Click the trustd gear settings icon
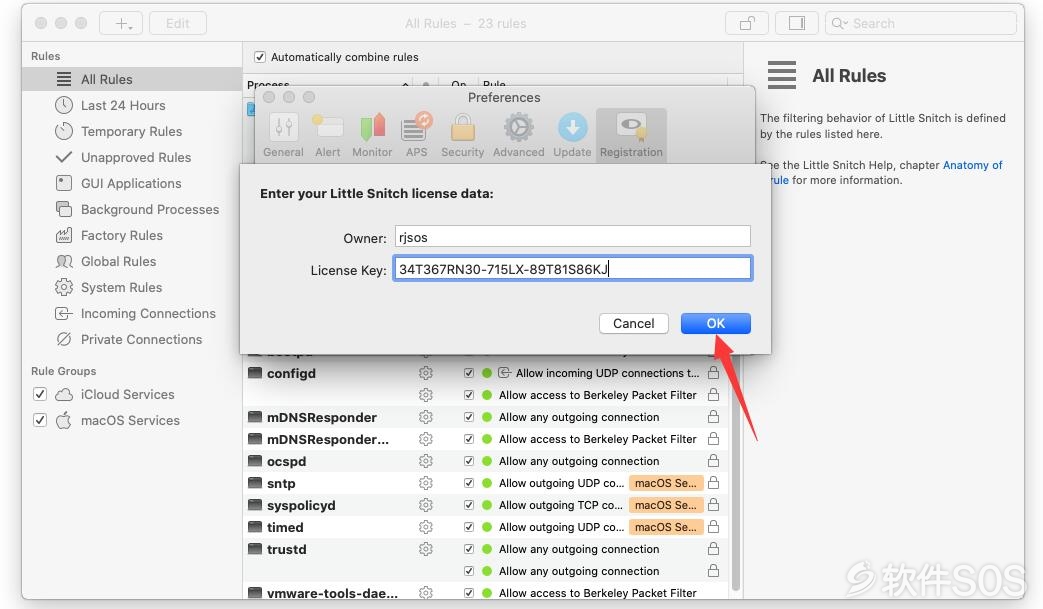The width and height of the screenshot is (1043, 609). 426,548
